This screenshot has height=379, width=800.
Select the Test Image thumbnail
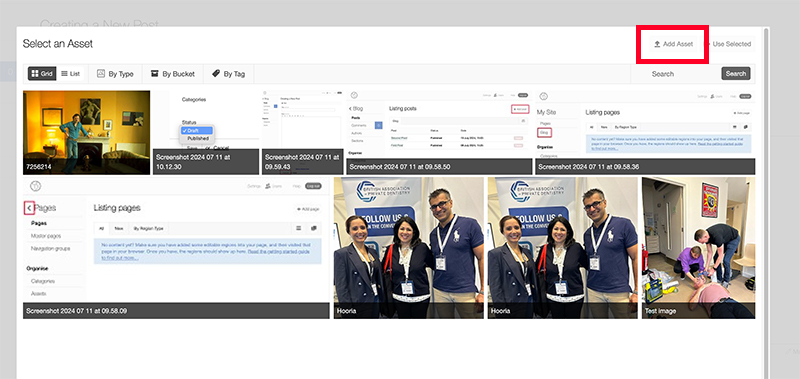click(698, 248)
